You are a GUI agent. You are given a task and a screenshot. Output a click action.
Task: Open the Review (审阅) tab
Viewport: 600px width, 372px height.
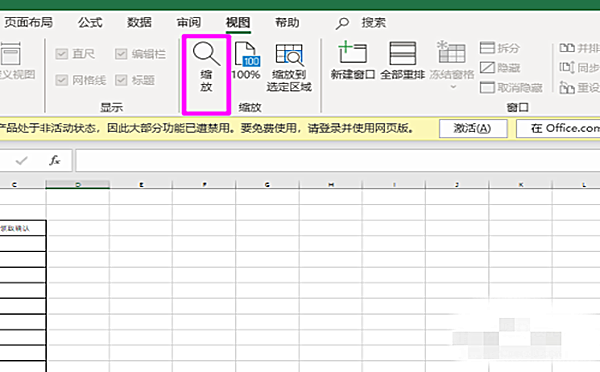coord(189,23)
